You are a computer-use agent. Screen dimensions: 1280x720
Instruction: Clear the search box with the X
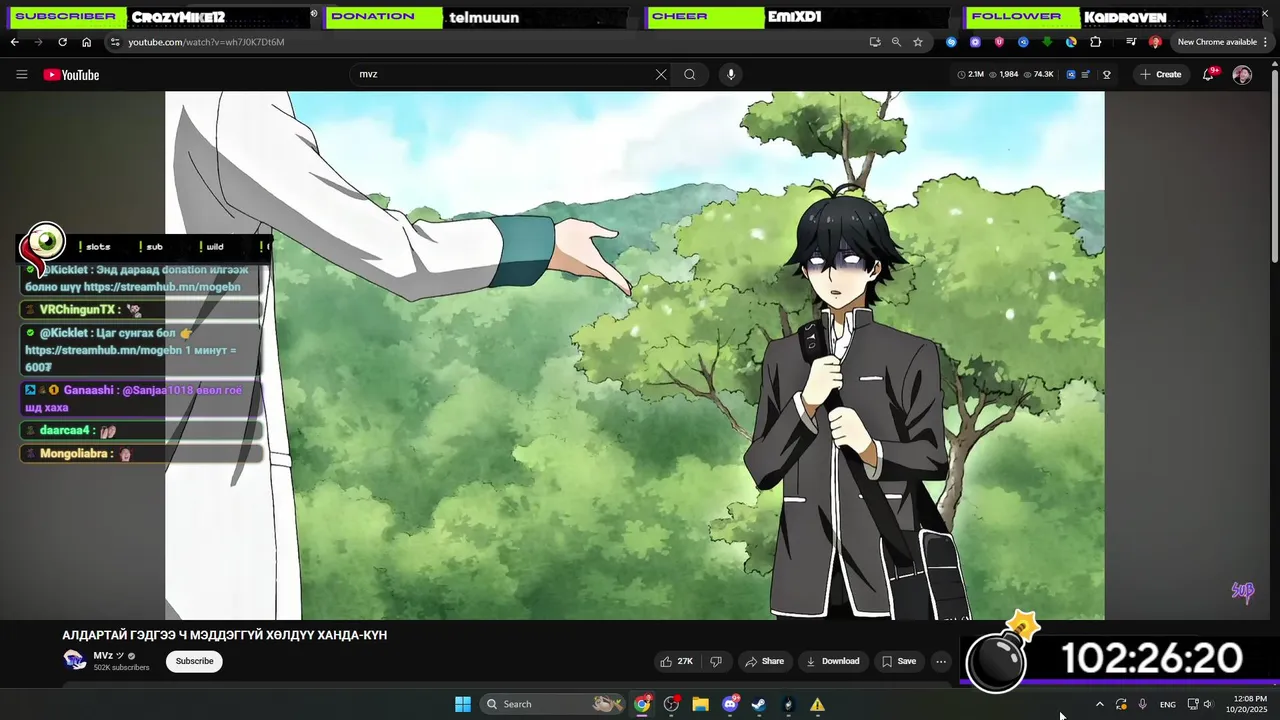coord(661,75)
